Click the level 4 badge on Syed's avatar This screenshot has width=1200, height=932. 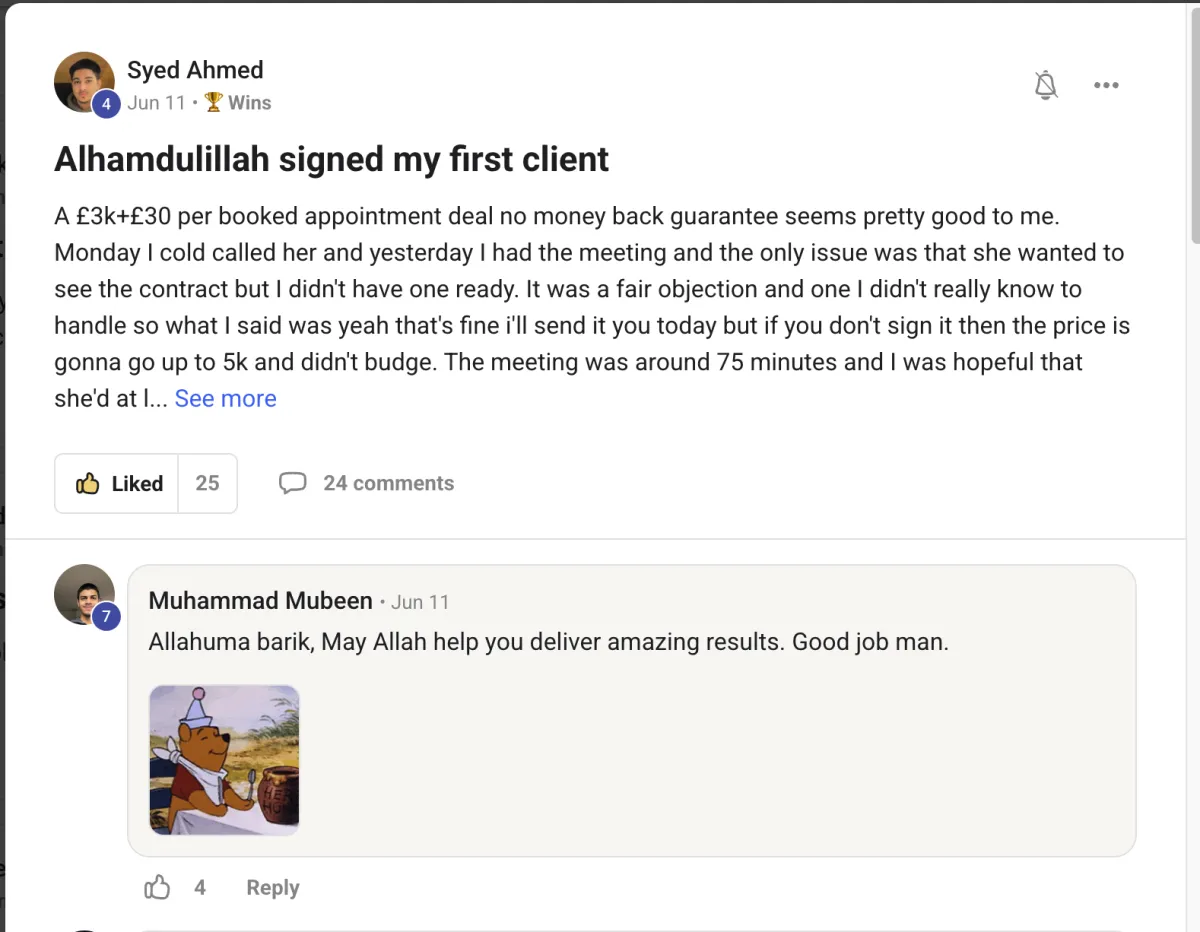click(106, 103)
